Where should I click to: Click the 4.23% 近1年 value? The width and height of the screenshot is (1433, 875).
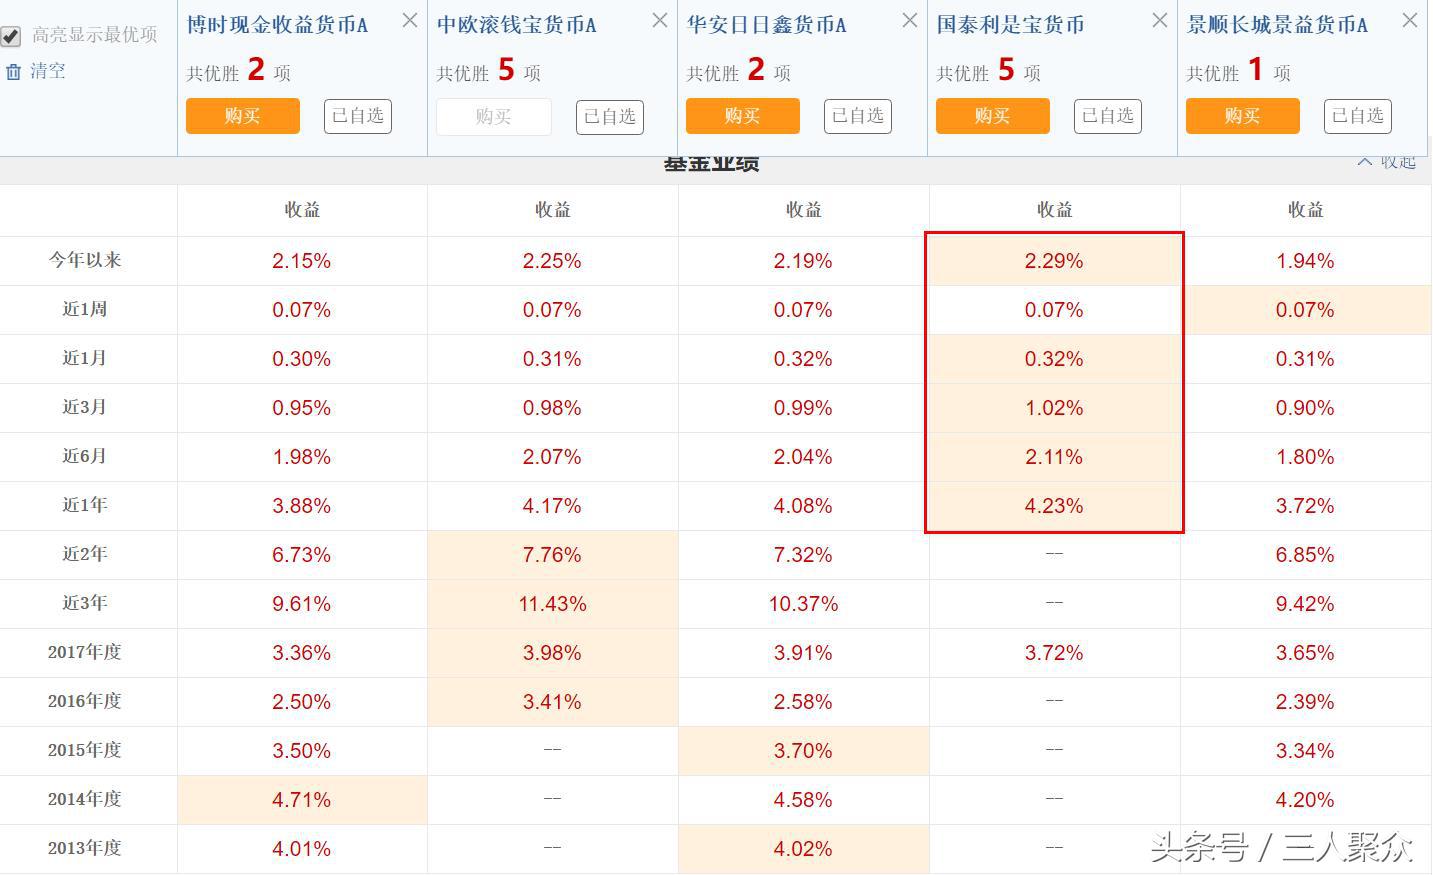1054,506
